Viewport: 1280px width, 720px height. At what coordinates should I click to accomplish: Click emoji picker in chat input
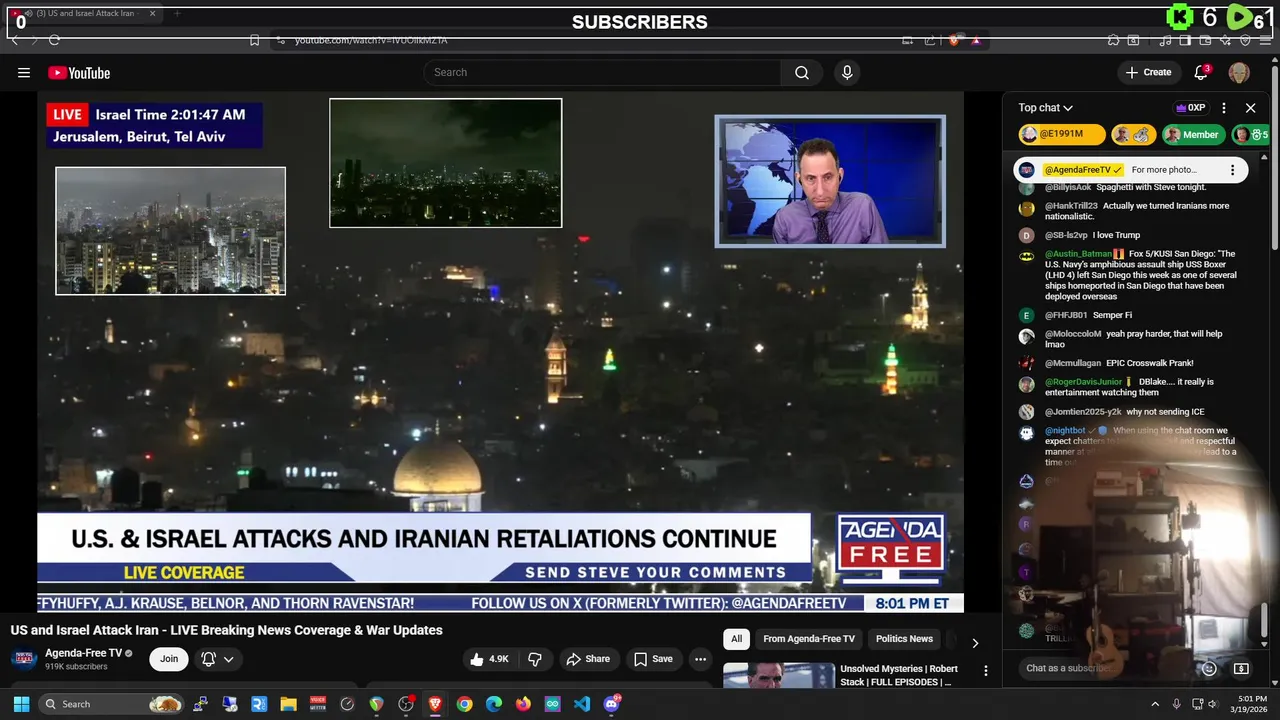coord(1209,668)
